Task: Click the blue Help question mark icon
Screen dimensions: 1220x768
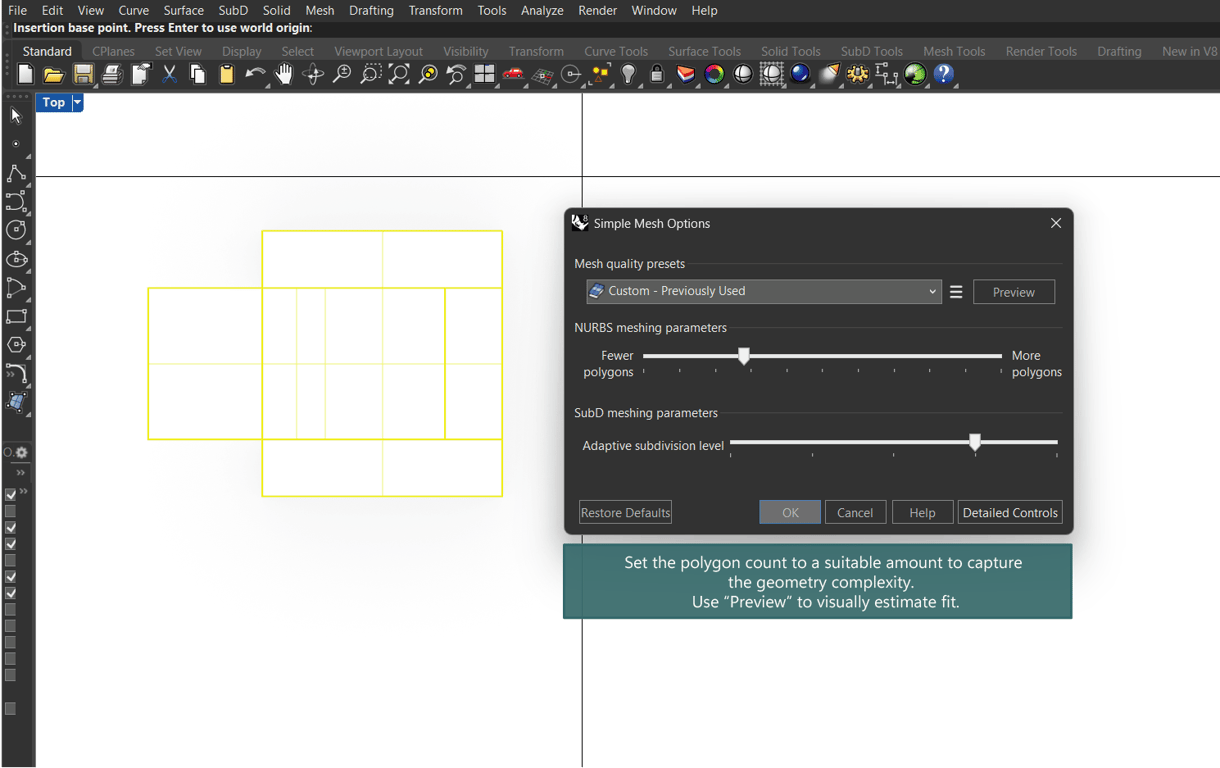Action: pyautogui.click(x=943, y=74)
